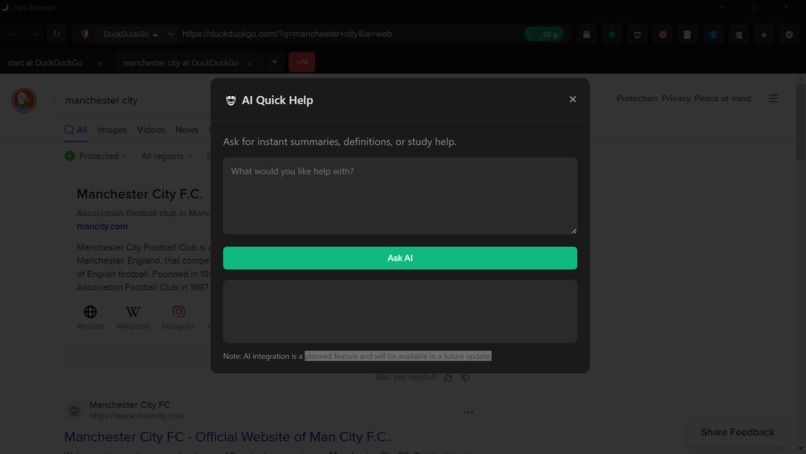Click 'Protection. Privacy. Peace of mind.' text
Screen dimensions: 806x454
pyautogui.click(x=684, y=98)
